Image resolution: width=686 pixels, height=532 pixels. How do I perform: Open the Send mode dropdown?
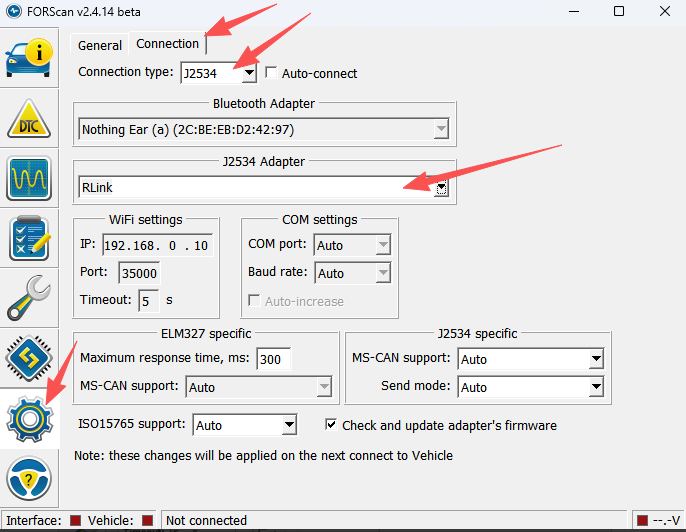click(x=596, y=387)
